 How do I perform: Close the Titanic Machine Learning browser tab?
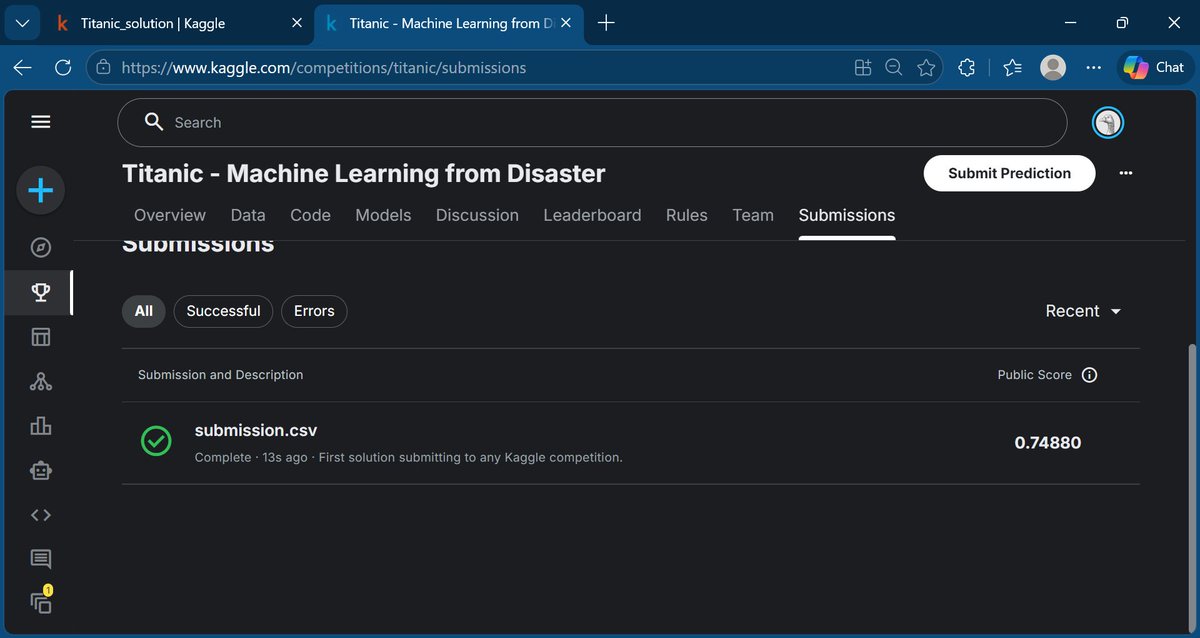click(566, 23)
